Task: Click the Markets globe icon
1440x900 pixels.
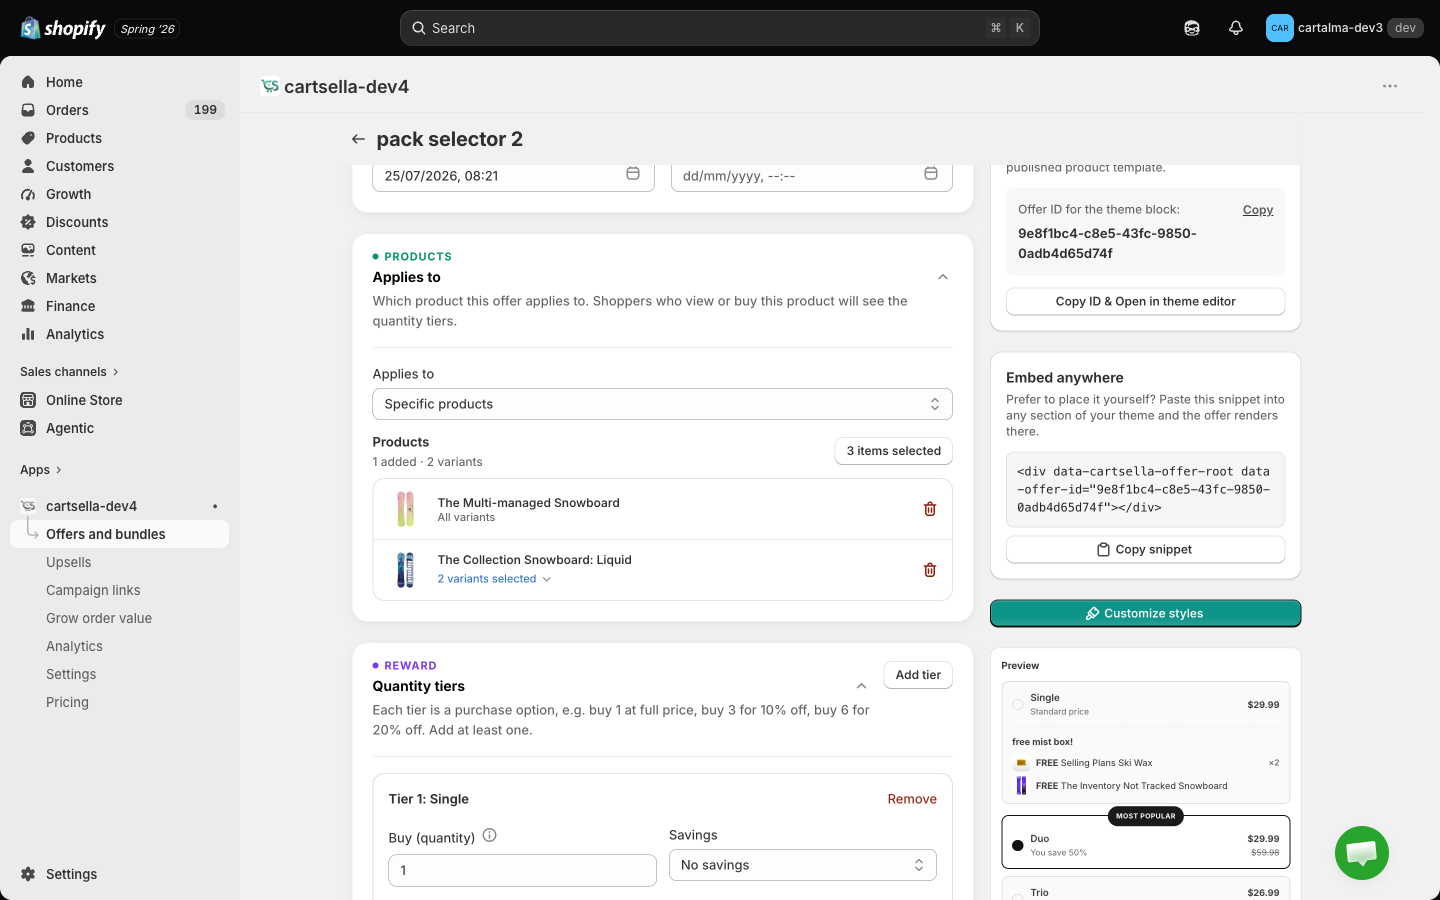Action: tap(28, 278)
